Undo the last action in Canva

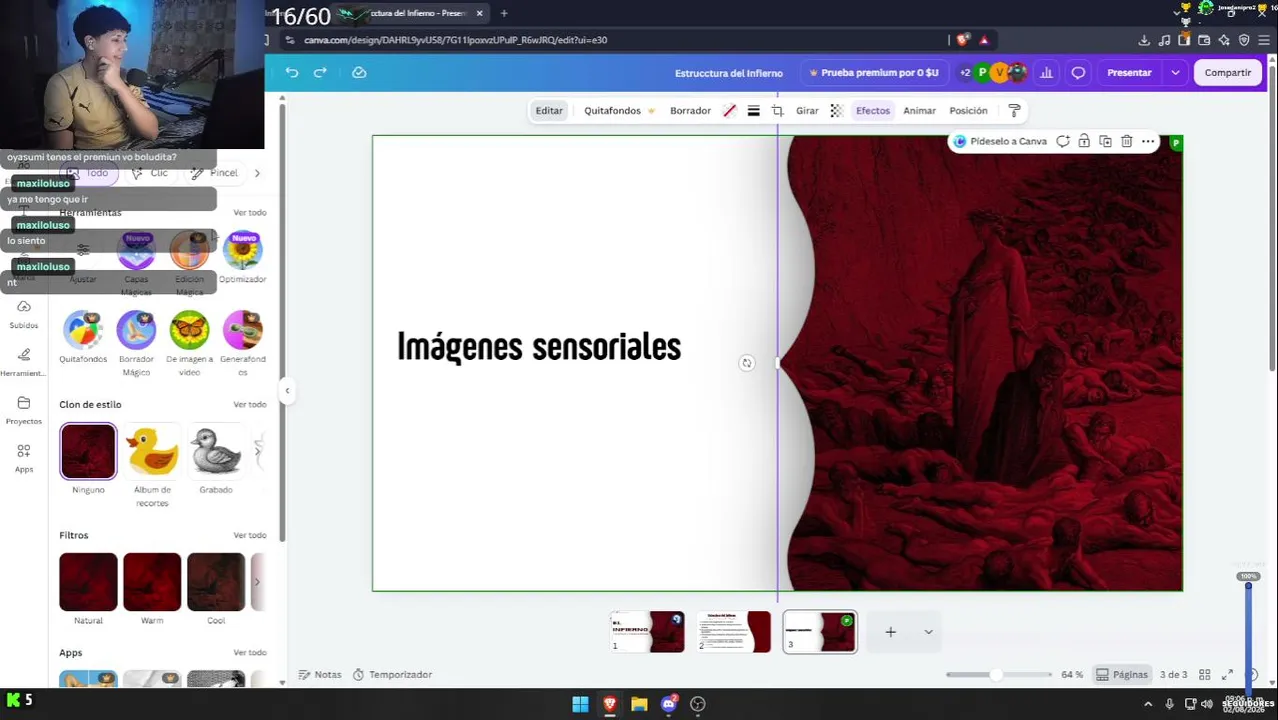click(x=291, y=72)
